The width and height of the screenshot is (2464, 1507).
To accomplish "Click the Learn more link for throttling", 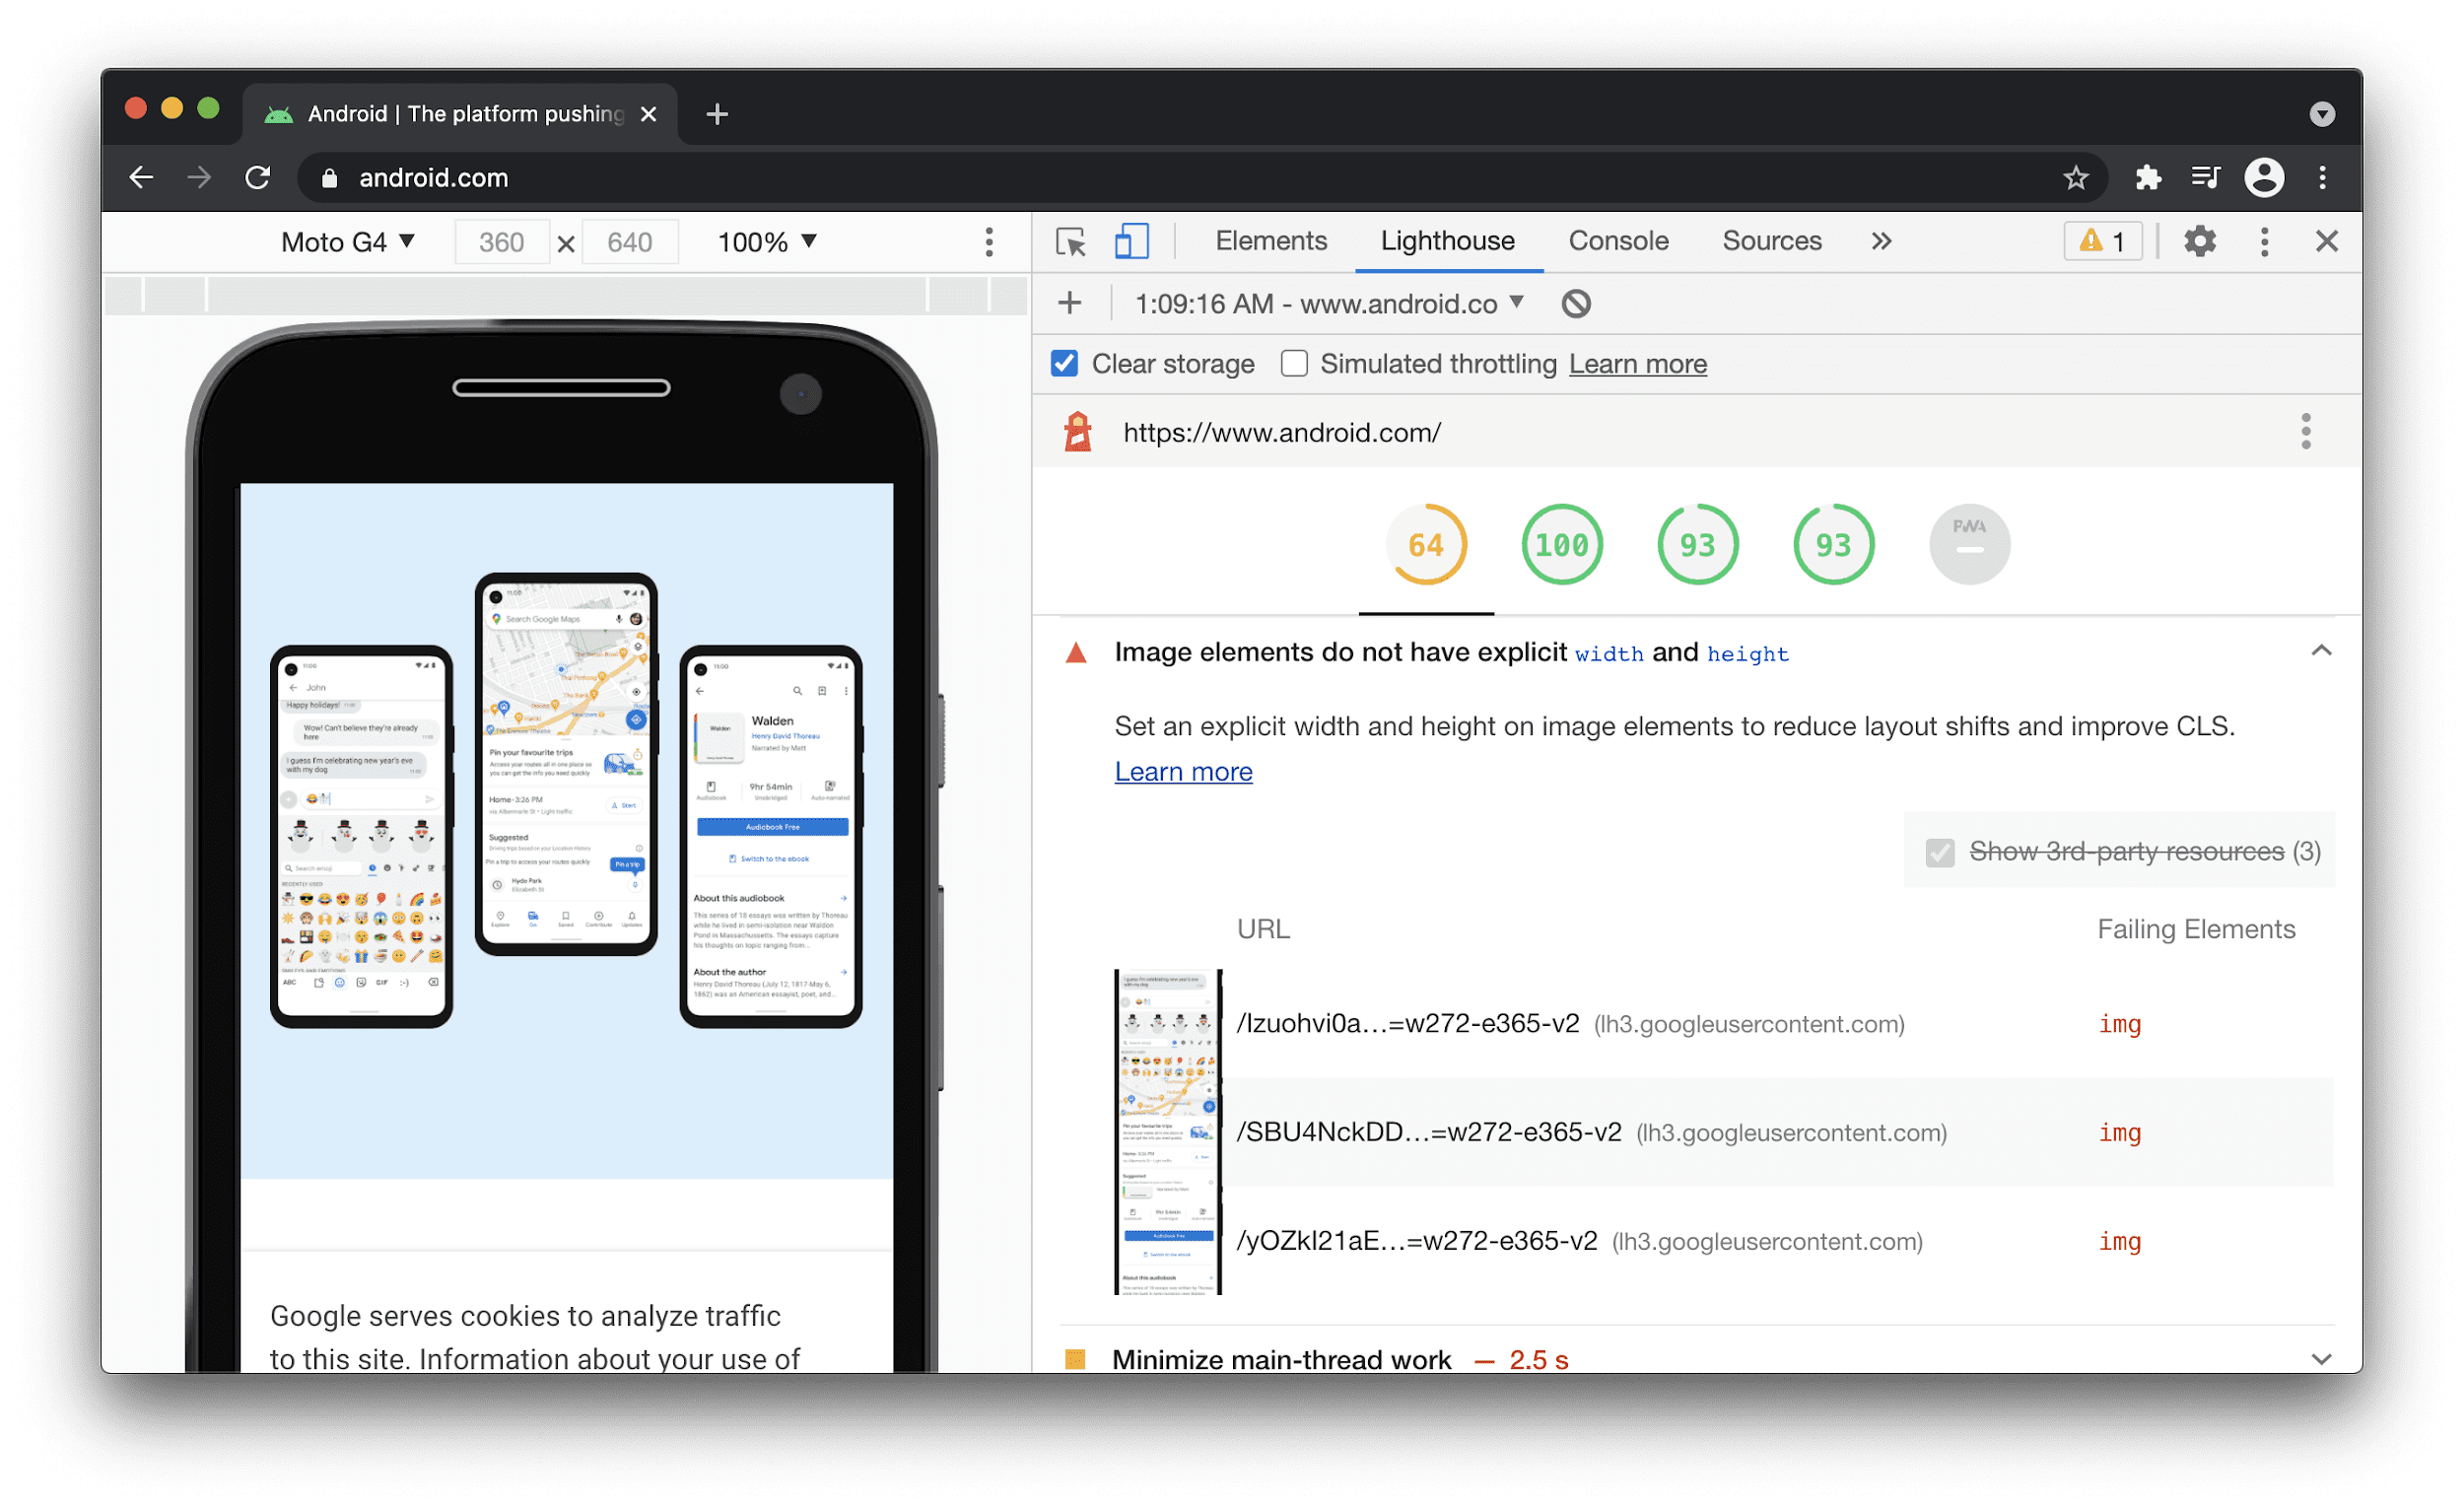I will pyautogui.click(x=1637, y=365).
